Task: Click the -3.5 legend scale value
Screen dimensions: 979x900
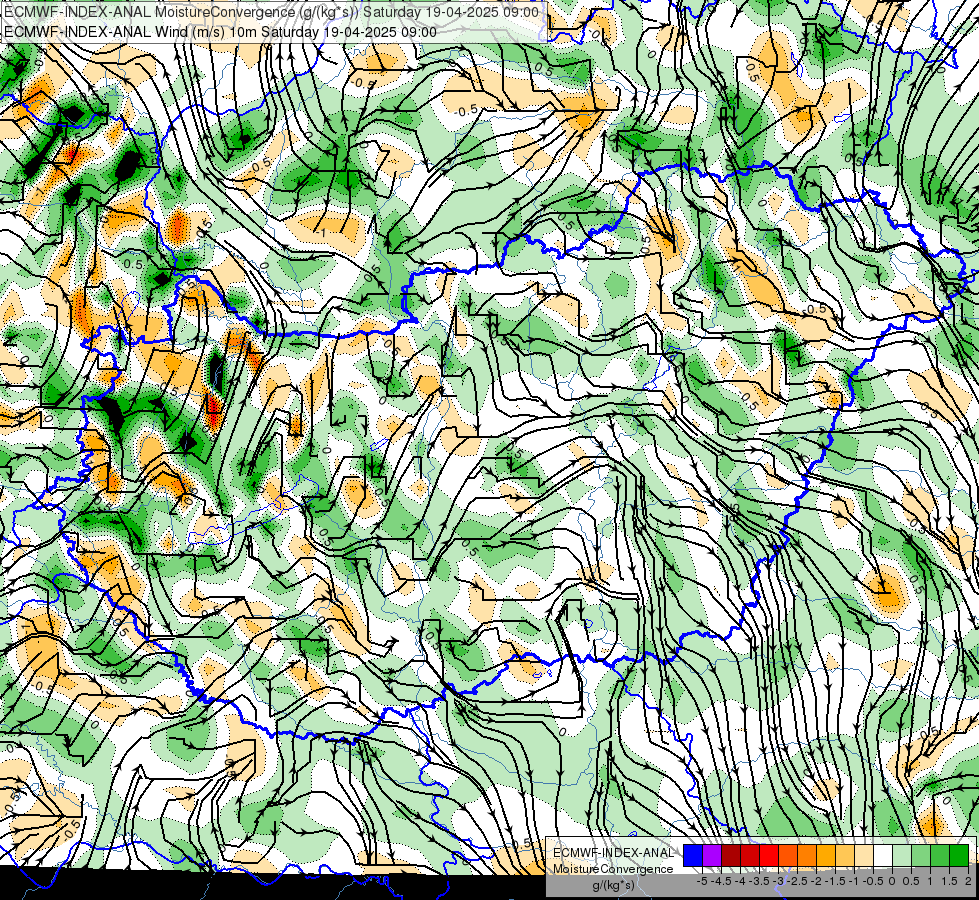Action: tap(759, 881)
